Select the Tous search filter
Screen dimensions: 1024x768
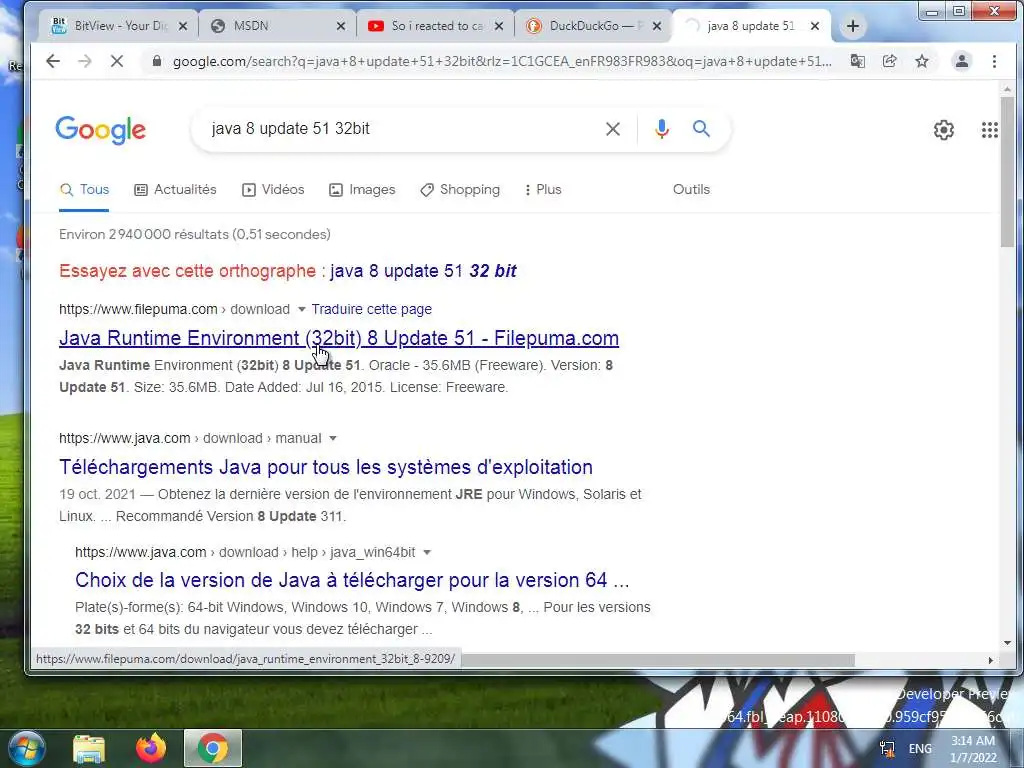point(84,189)
